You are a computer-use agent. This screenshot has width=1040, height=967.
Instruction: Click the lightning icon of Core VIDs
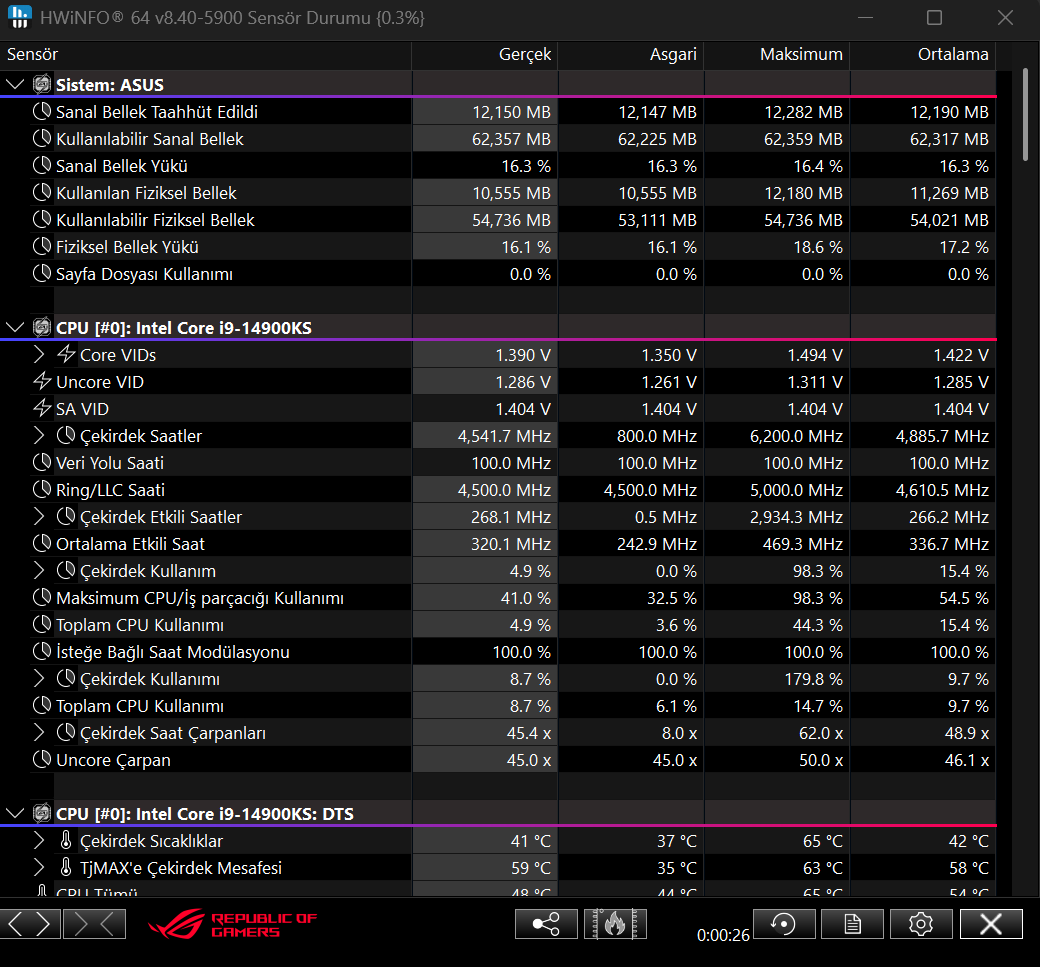66,354
